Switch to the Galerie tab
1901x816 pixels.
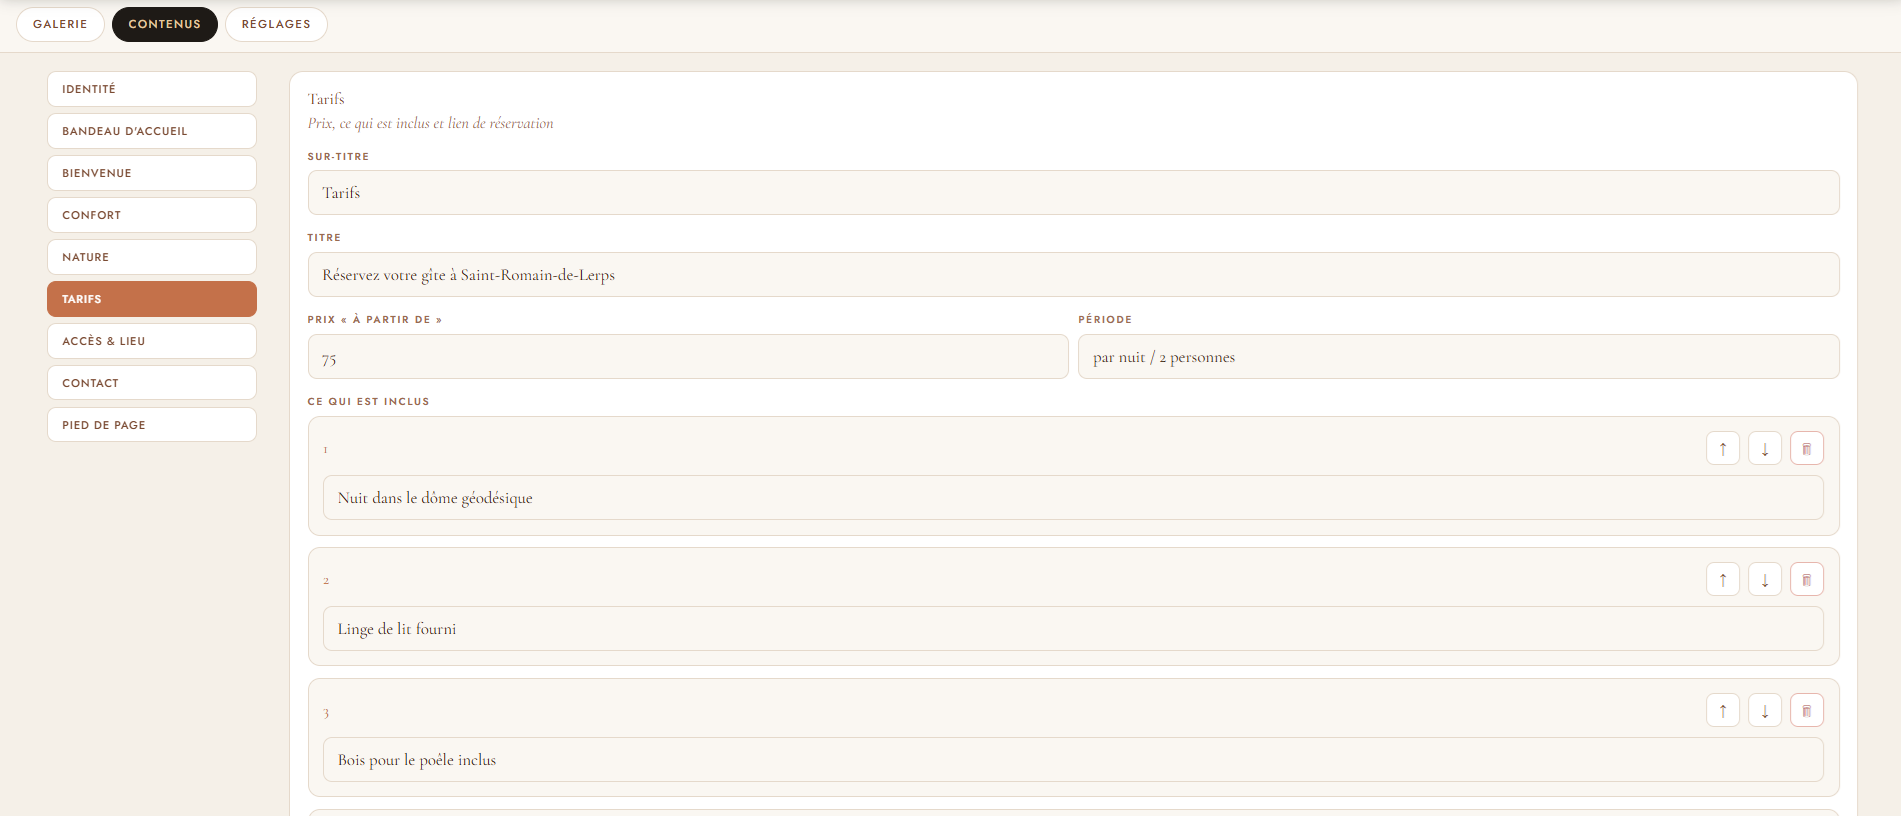(60, 24)
